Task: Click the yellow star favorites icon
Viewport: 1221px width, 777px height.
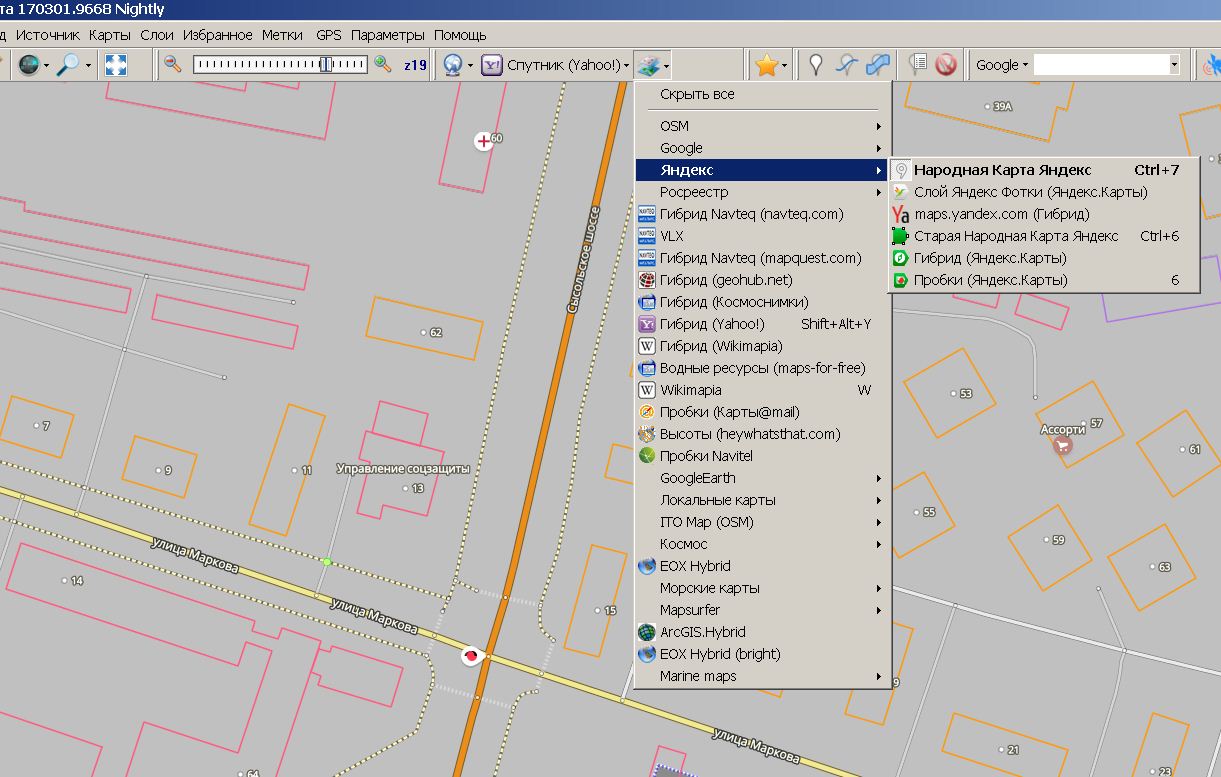Action: (766, 65)
